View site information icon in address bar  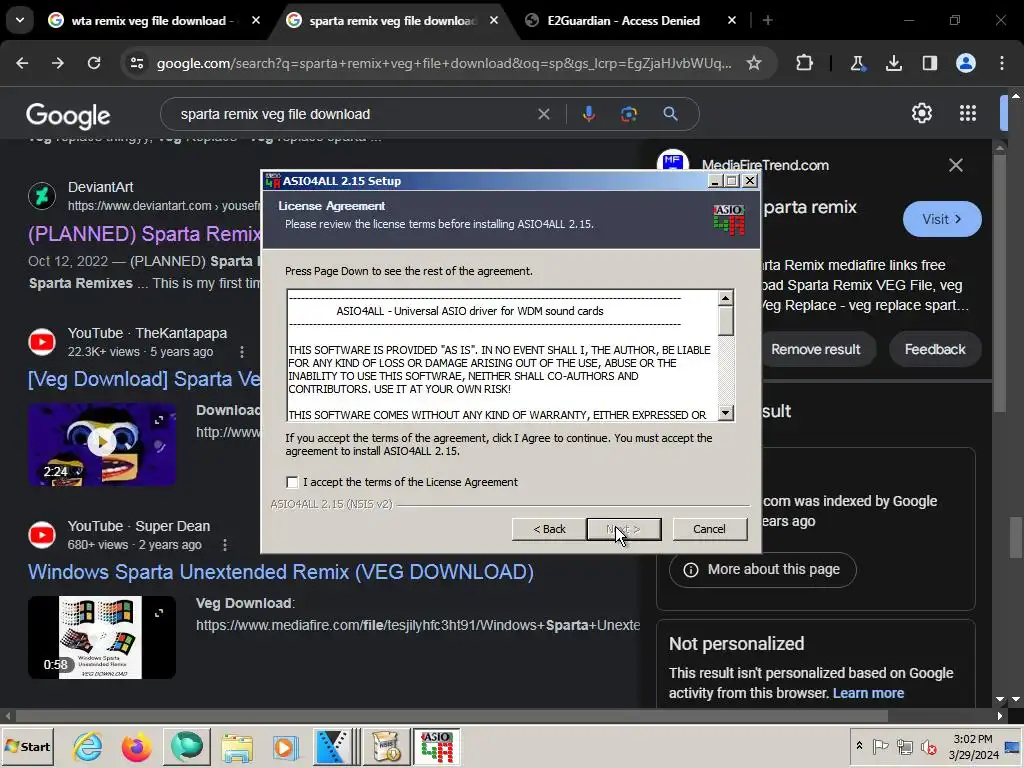tap(136, 63)
